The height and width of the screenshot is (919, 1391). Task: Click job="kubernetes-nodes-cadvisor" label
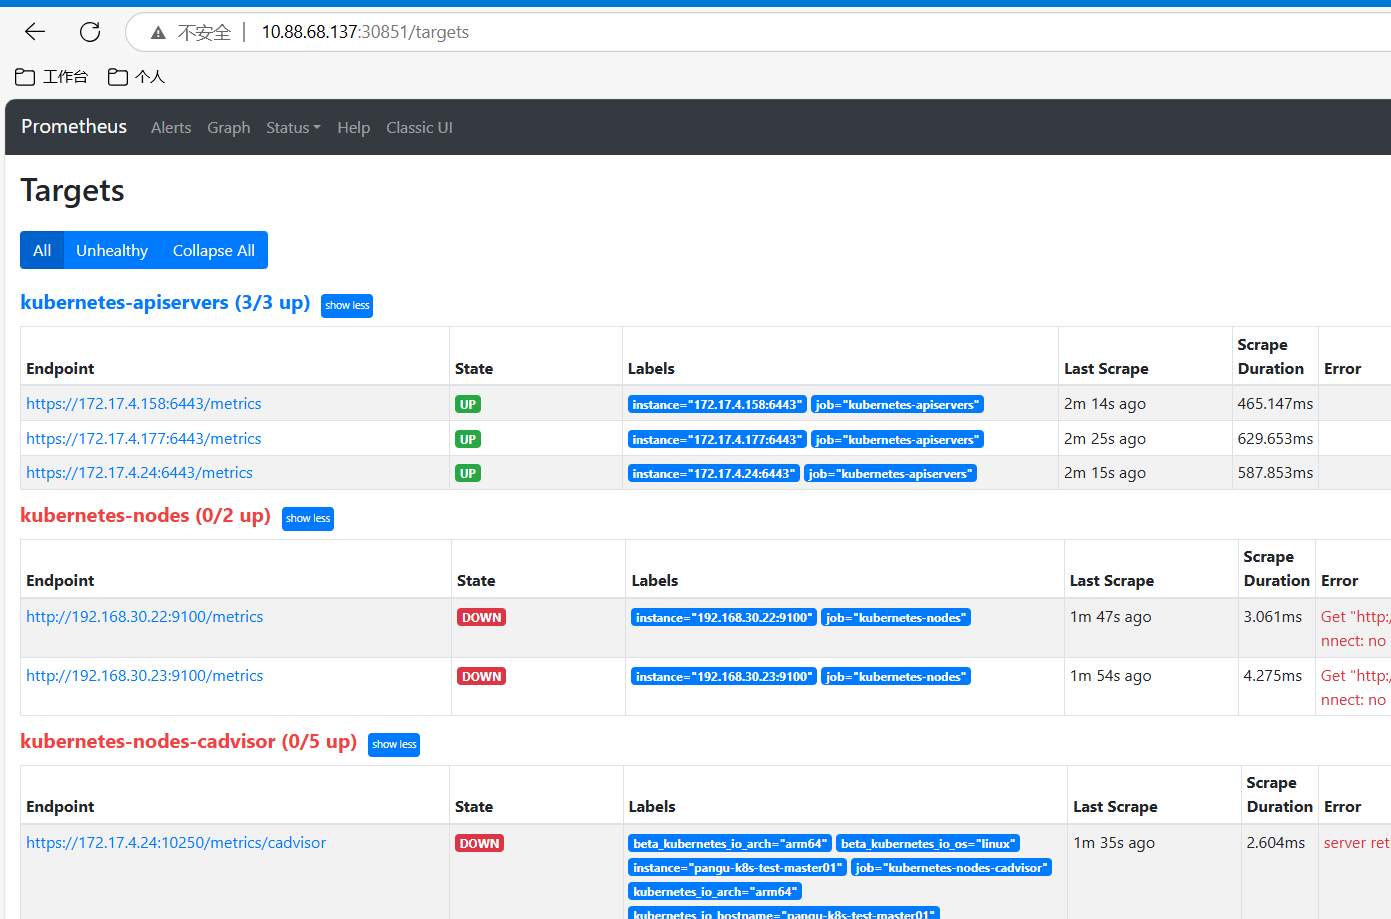coord(951,868)
